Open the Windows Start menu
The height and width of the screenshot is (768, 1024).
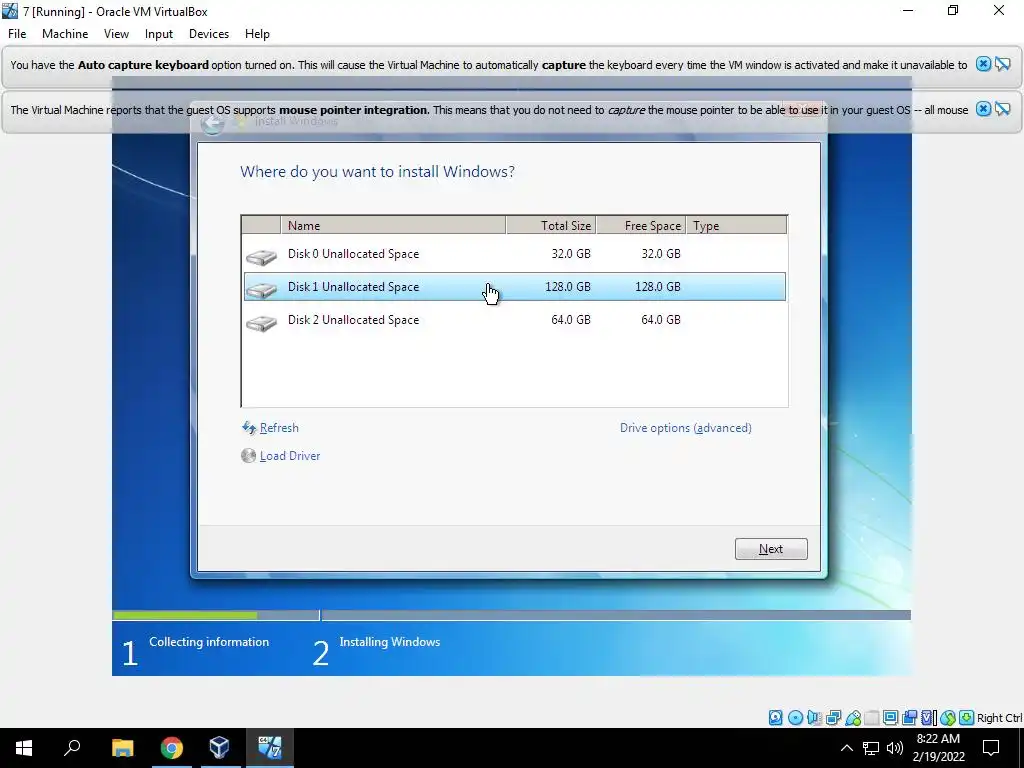pyautogui.click(x=24, y=748)
